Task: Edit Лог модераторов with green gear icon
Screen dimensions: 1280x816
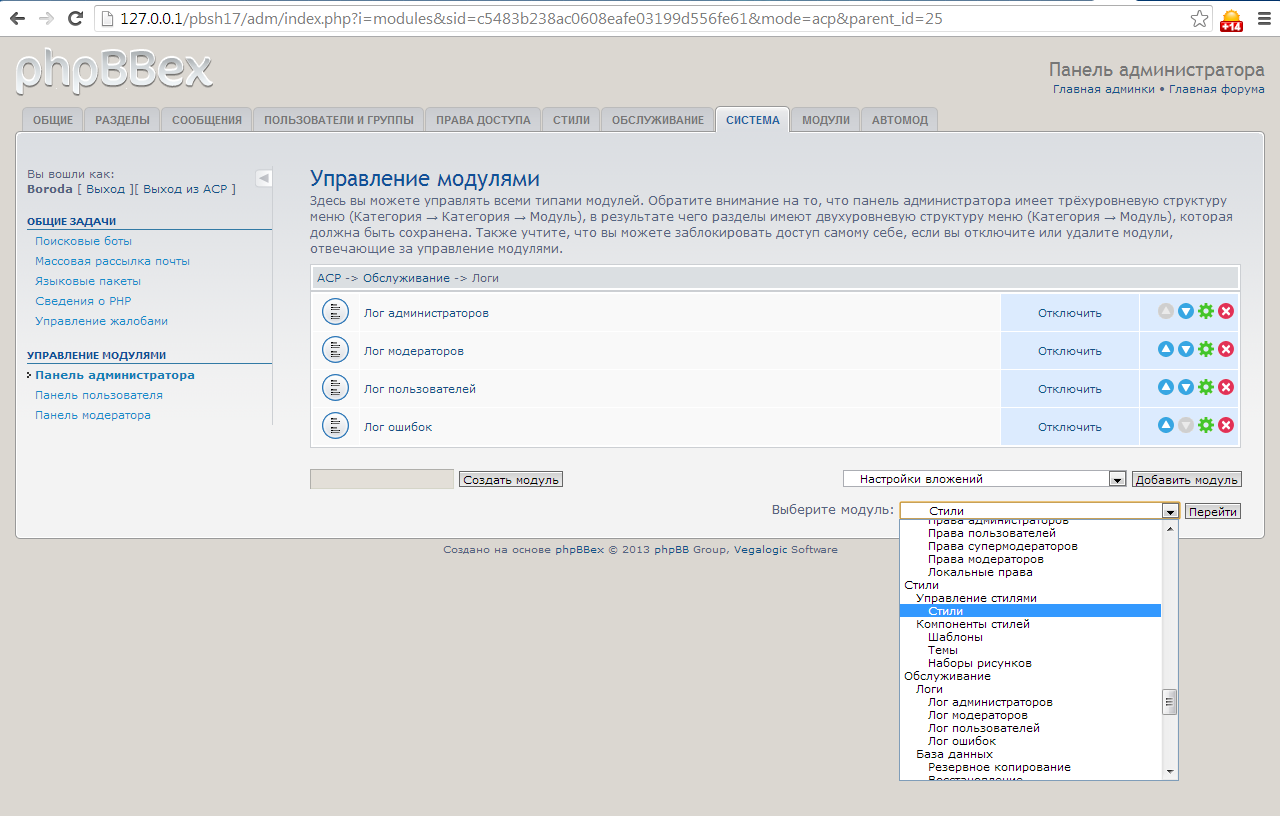Action: point(1206,349)
